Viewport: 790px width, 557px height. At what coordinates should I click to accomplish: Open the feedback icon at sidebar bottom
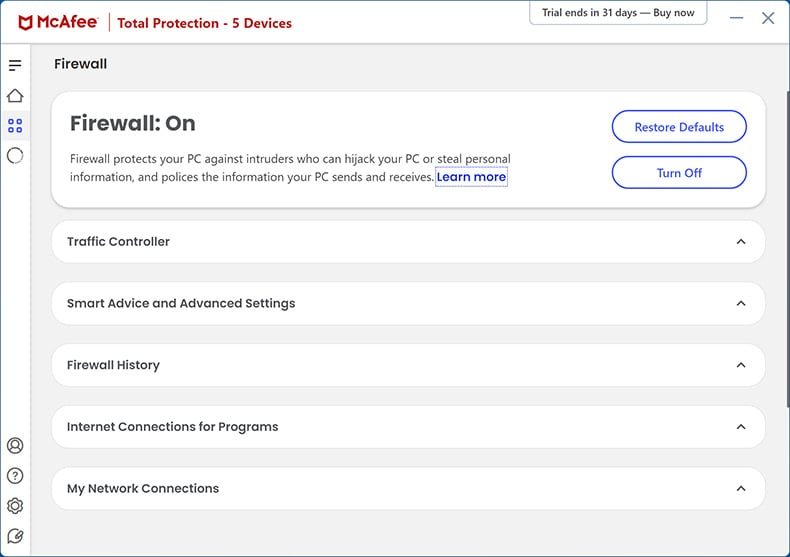click(15, 536)
